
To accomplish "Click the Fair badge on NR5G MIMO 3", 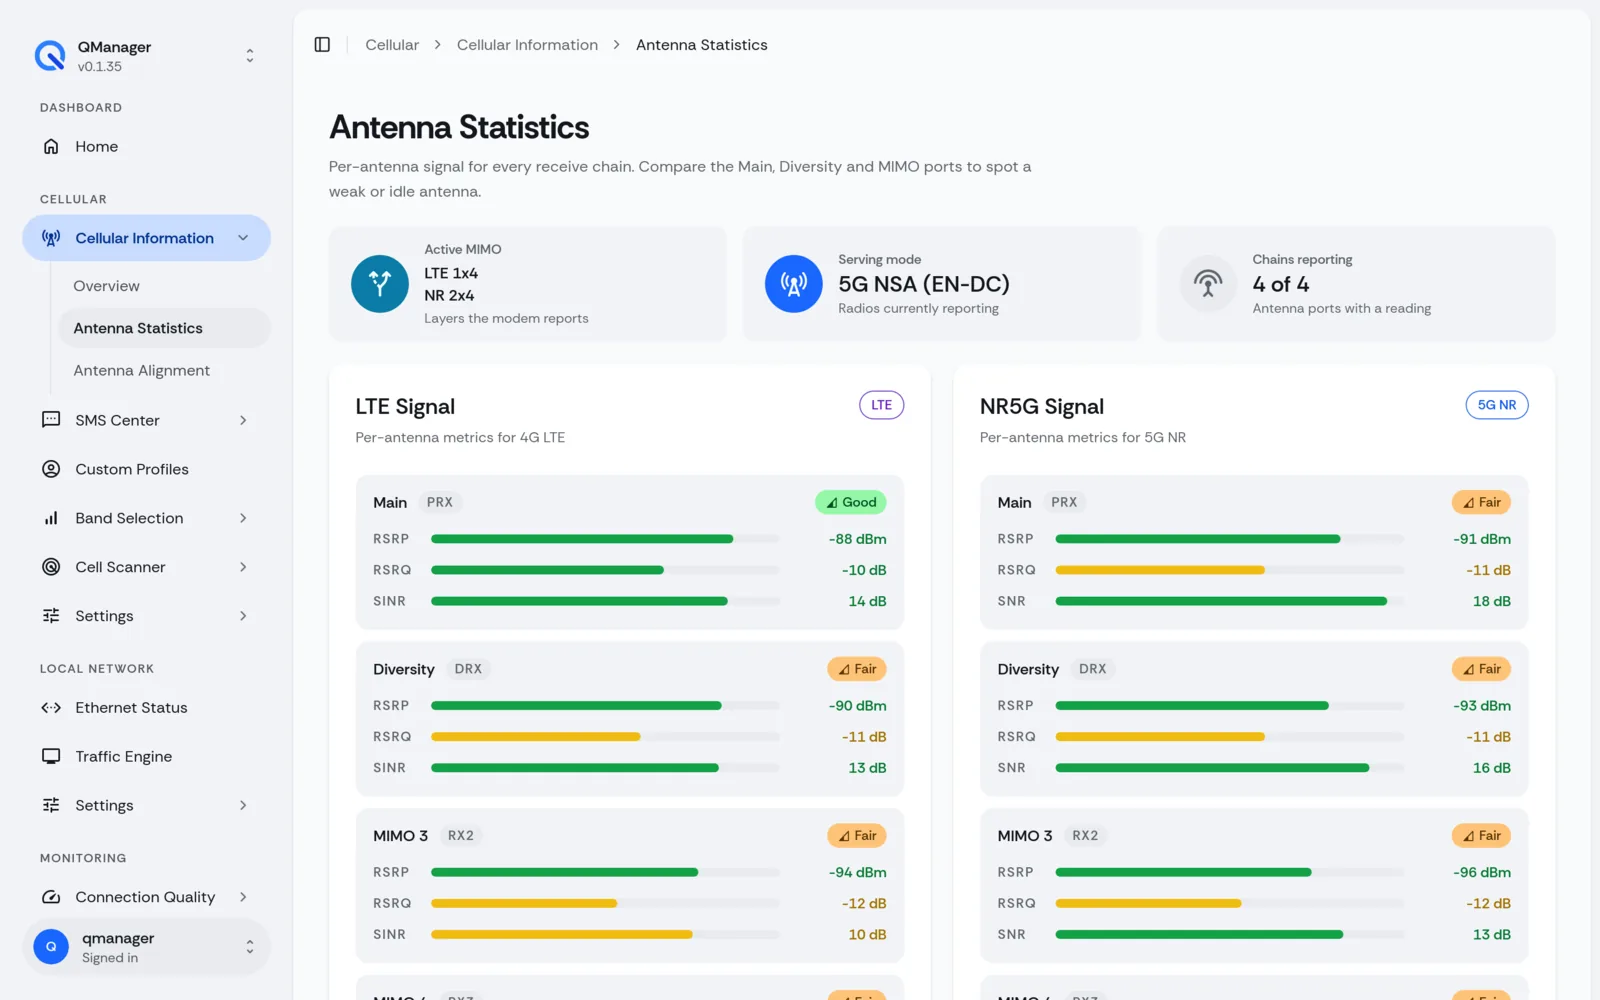I will (x=1481, y=836).
